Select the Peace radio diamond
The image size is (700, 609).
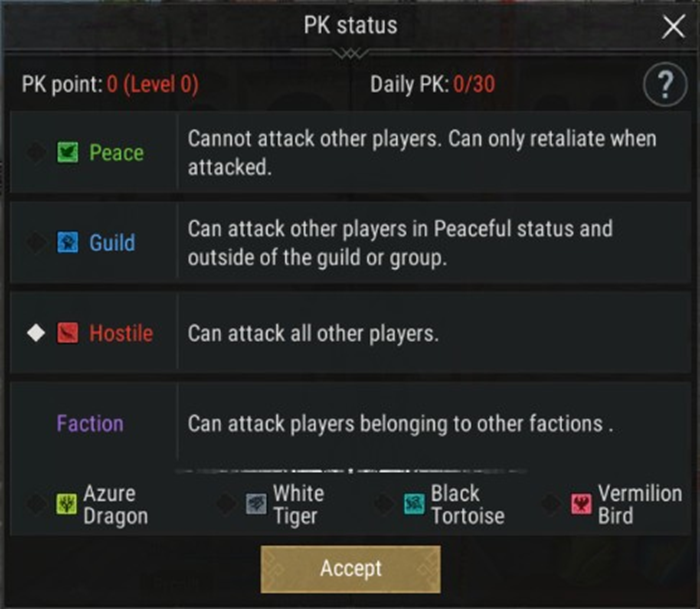tap(36, 153)
